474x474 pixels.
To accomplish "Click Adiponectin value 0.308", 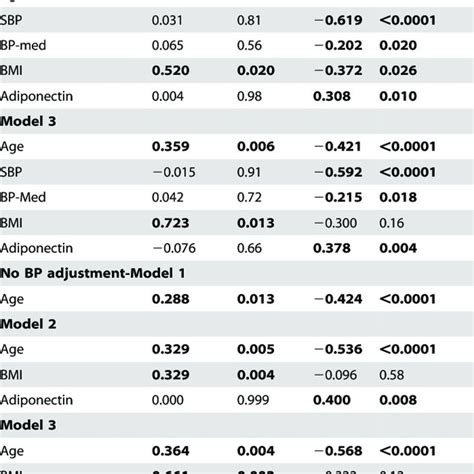I will pyautogui.click(x=332, y=96).
